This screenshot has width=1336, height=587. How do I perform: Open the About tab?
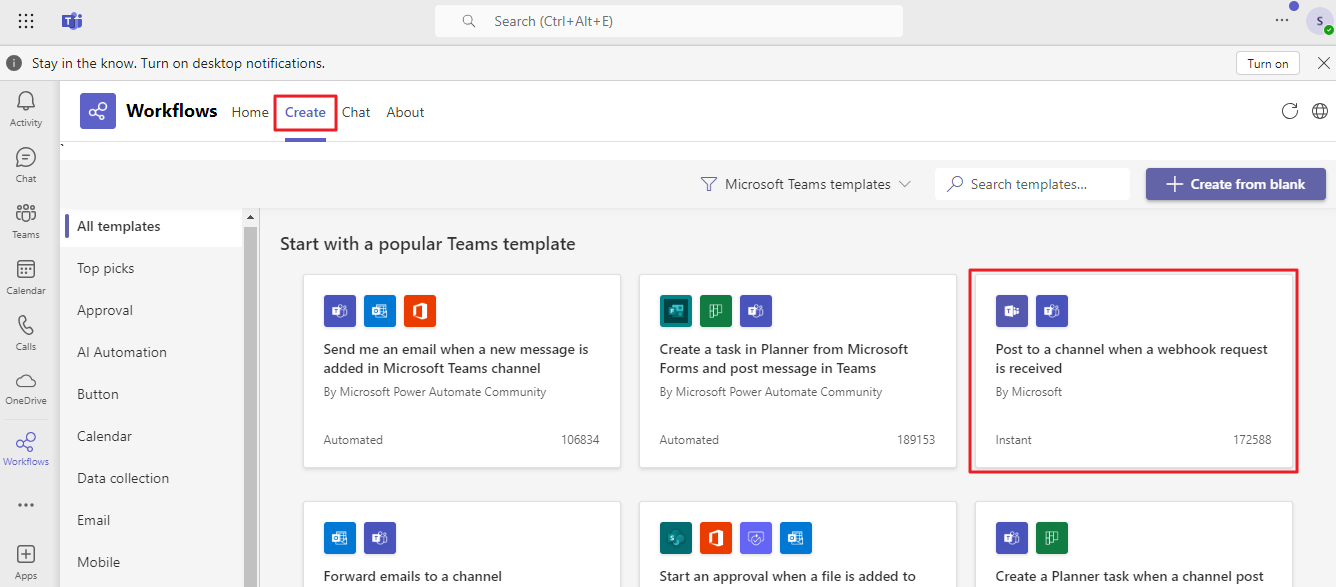click(405, 112)
